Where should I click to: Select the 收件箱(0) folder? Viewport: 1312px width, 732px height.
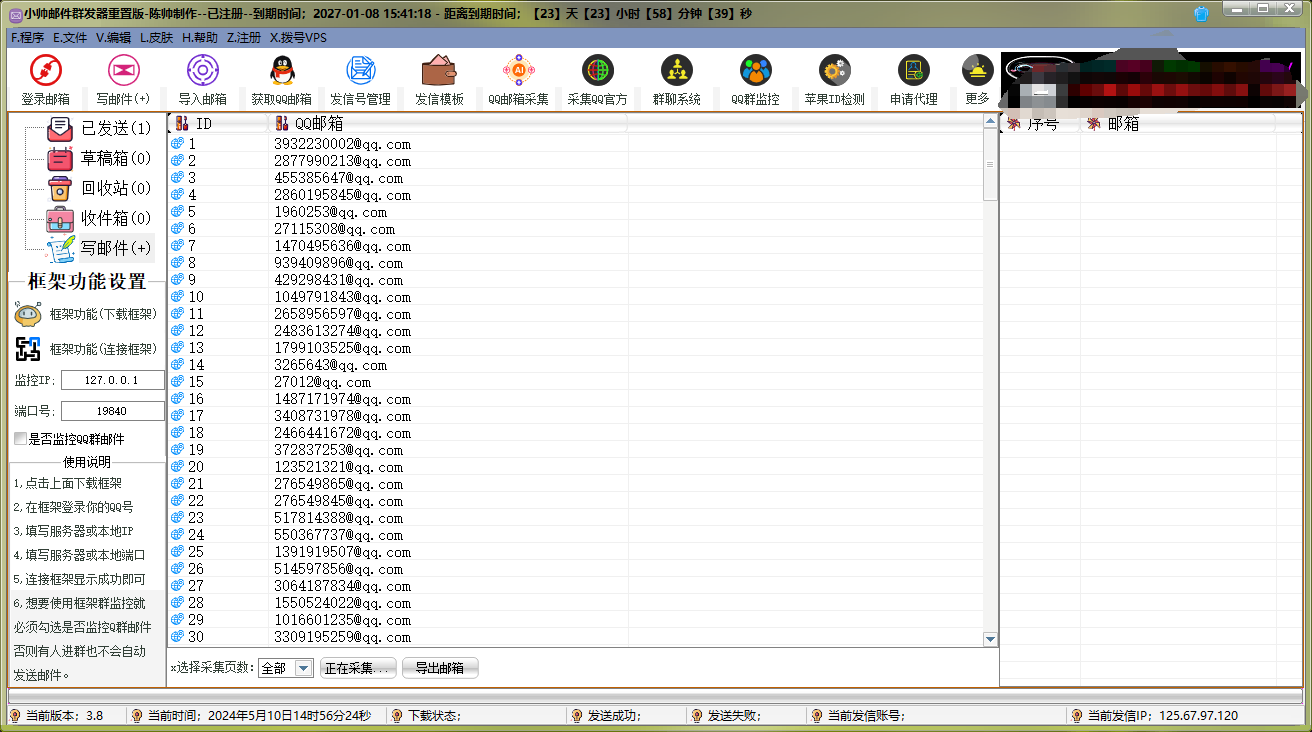tap(100, 218)
